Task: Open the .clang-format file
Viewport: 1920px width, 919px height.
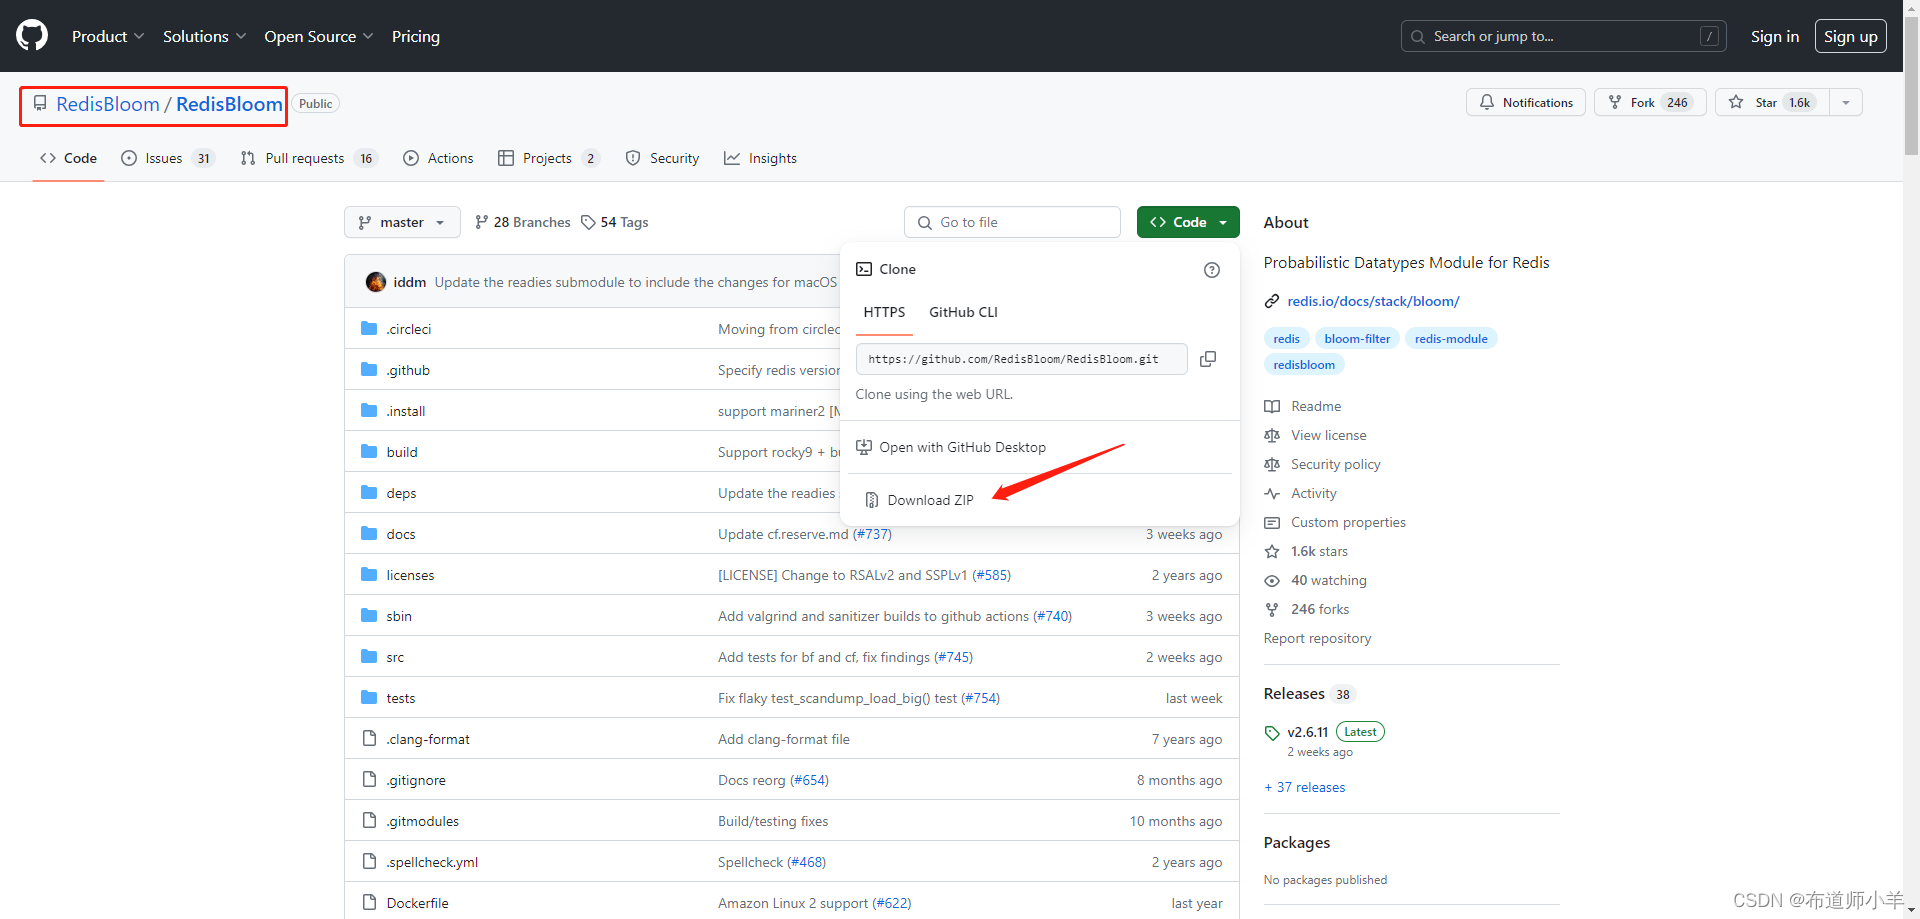Action: [428, 739]
